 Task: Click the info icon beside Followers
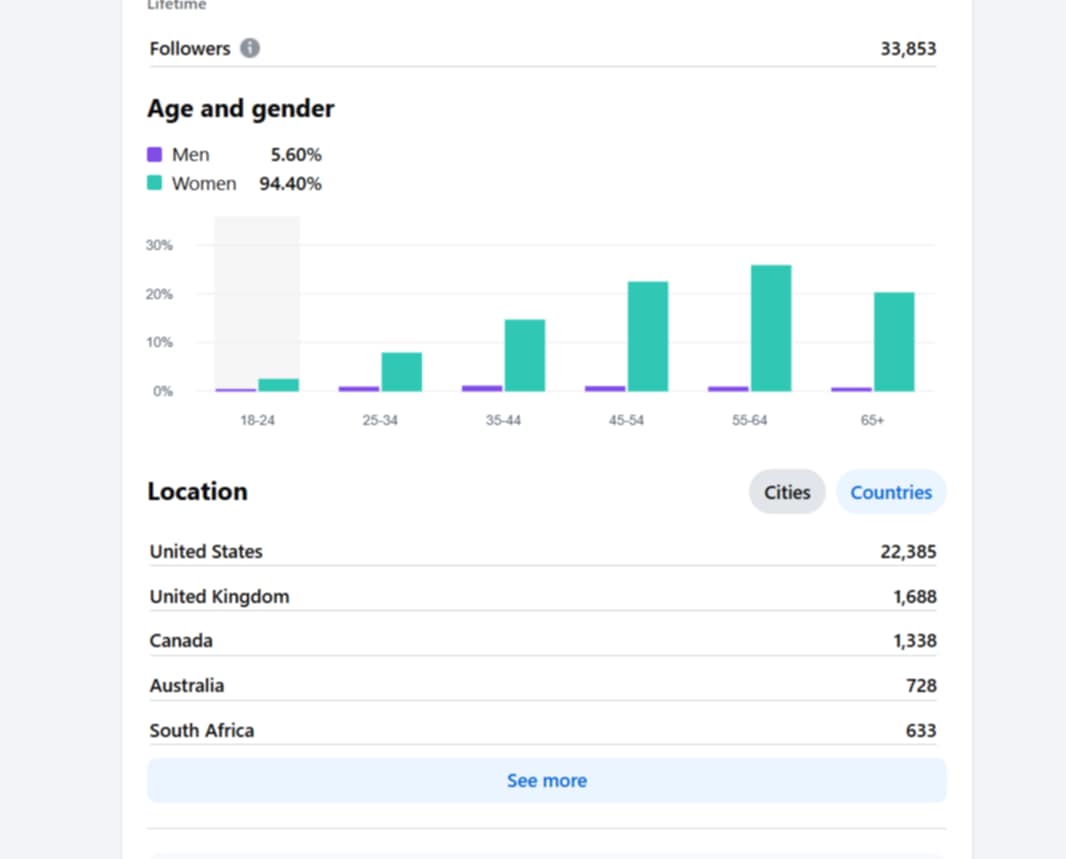click(250, 48)
